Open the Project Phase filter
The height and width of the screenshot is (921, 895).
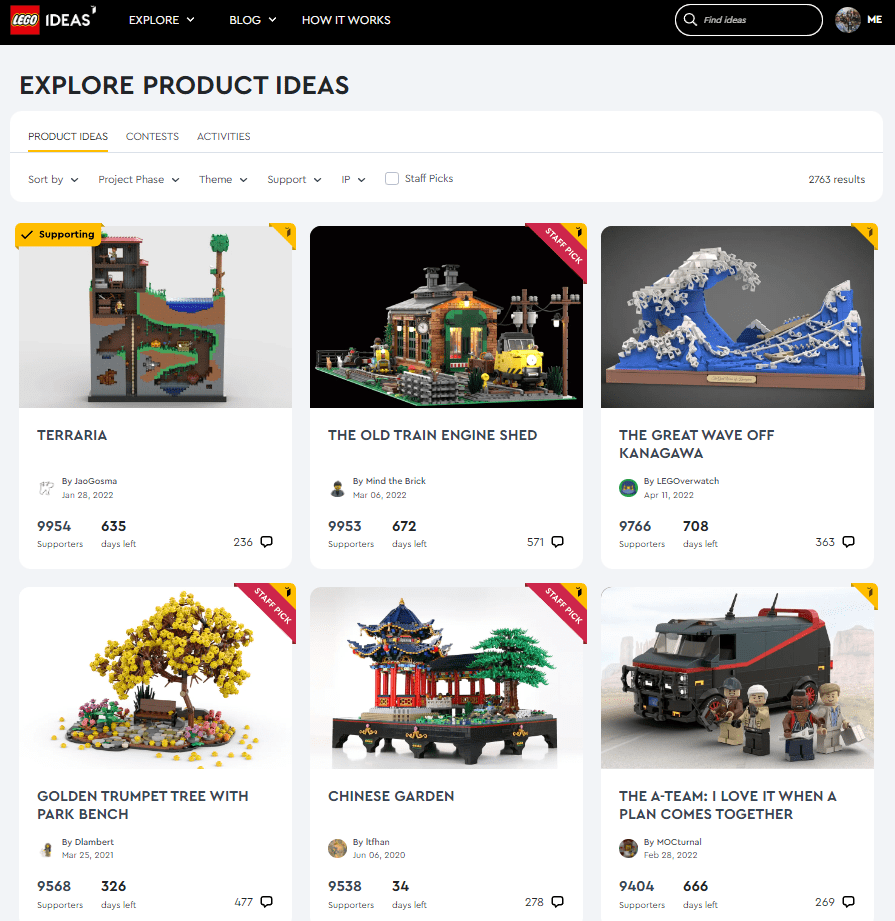[x=139, y=179]
